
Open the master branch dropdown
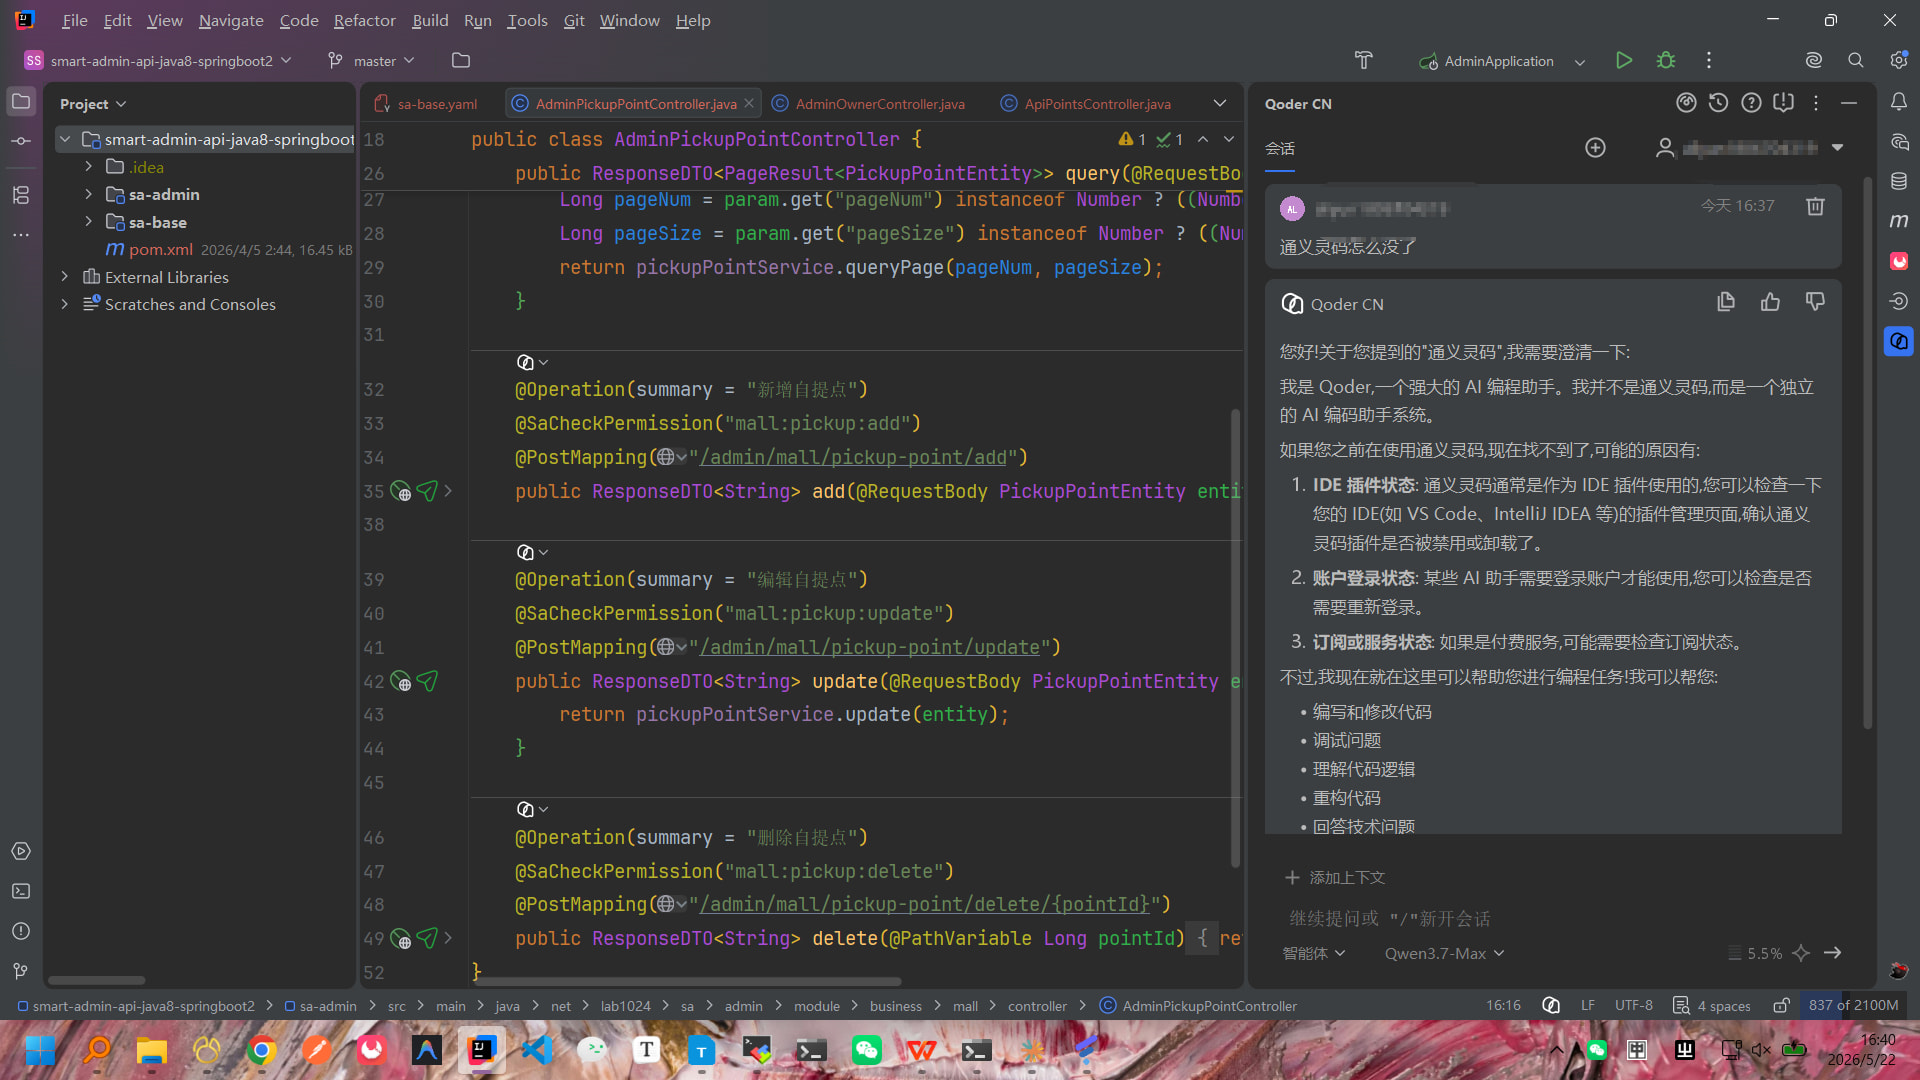(x=371, y=61)
